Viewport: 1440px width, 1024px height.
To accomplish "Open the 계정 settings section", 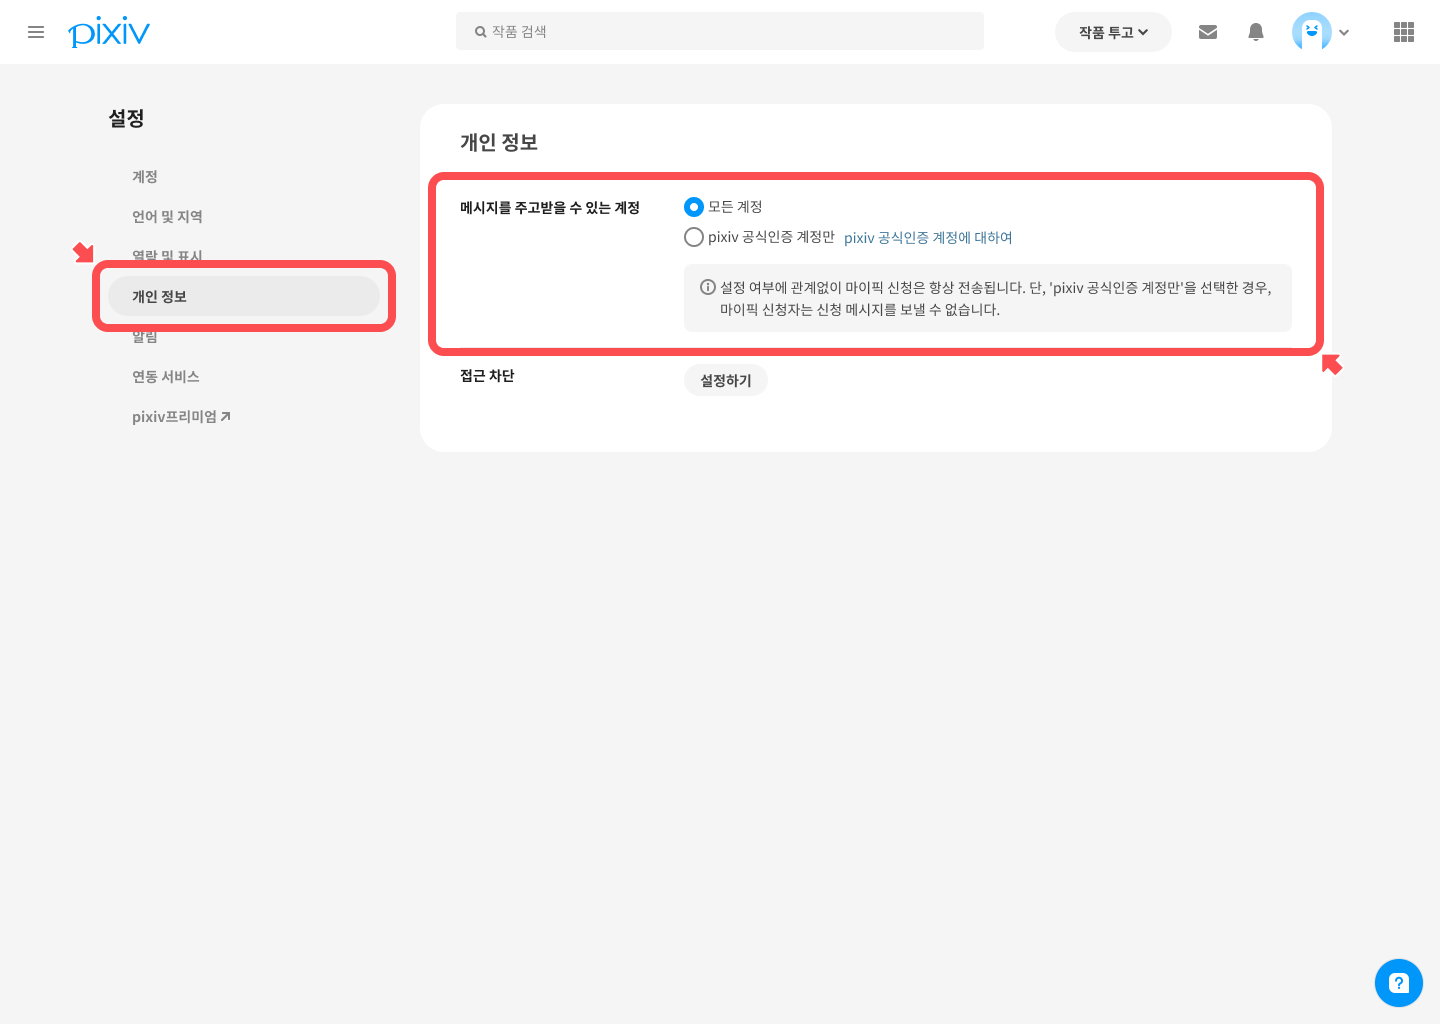I will (145, 176).
